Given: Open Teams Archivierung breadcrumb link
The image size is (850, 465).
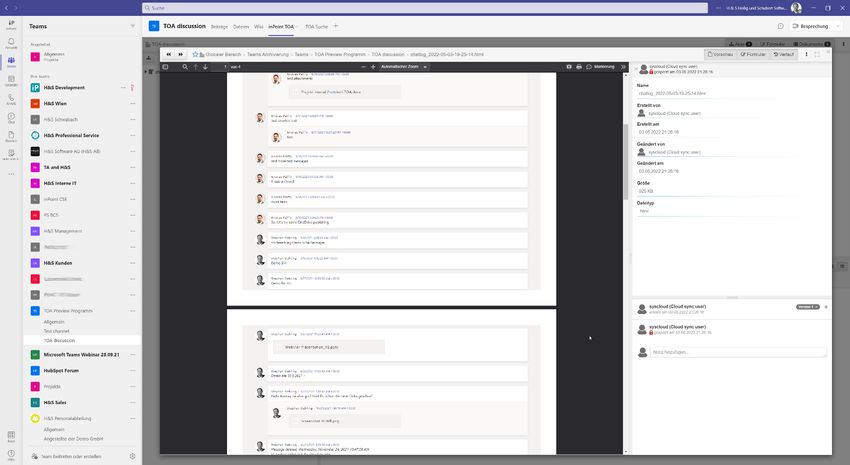Looking at the screenshot, I should tap(268, 54).
